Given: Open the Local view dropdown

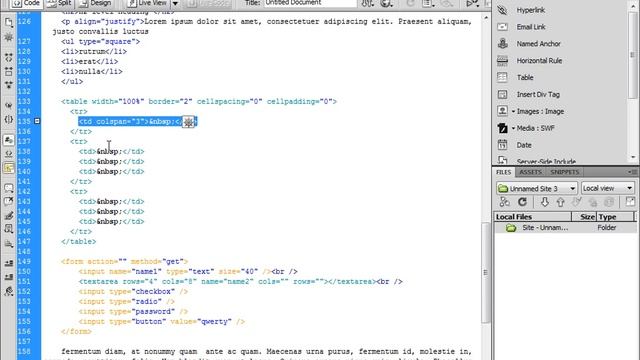Looking at the screenshot, I should tap(608, 188).
